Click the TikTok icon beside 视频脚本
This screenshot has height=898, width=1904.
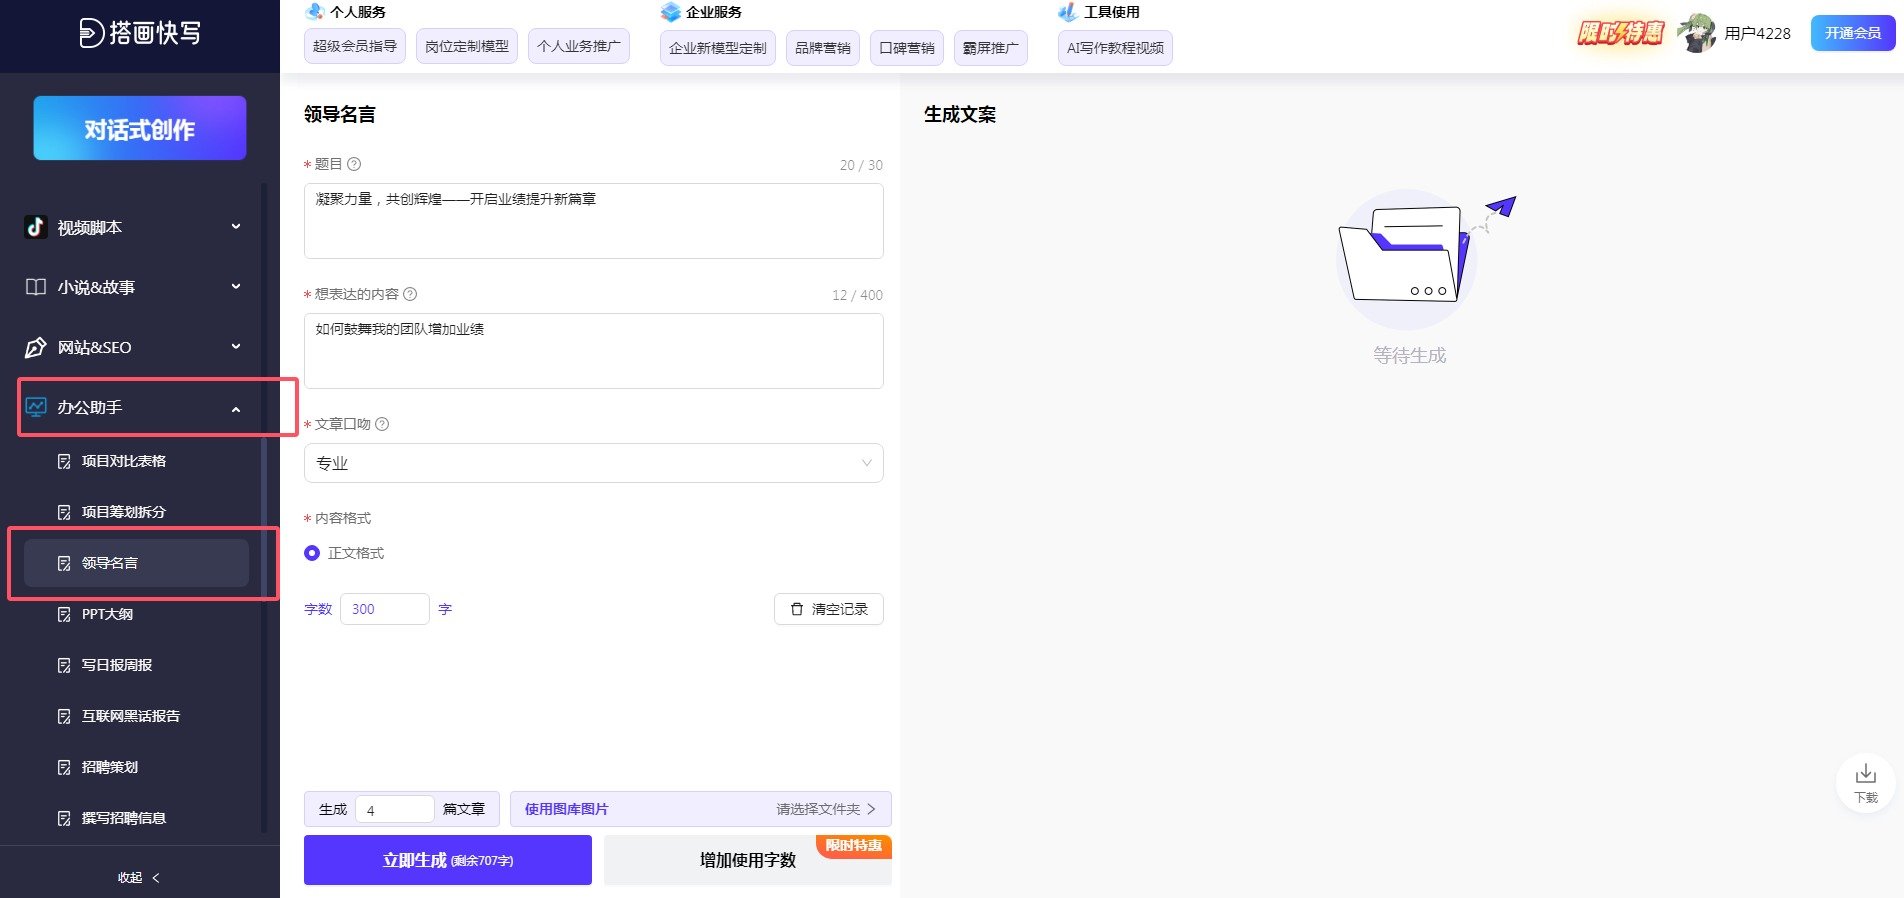pyautogui.click(x=36, y=227)
